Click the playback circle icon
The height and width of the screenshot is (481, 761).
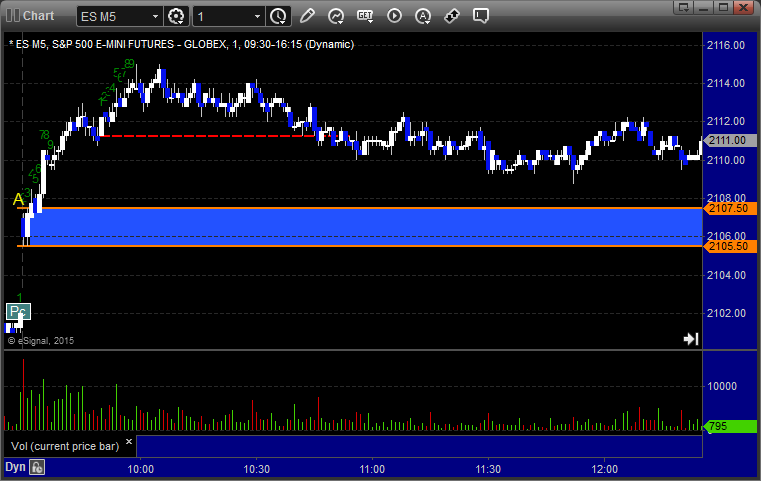(x=394, y=16)
